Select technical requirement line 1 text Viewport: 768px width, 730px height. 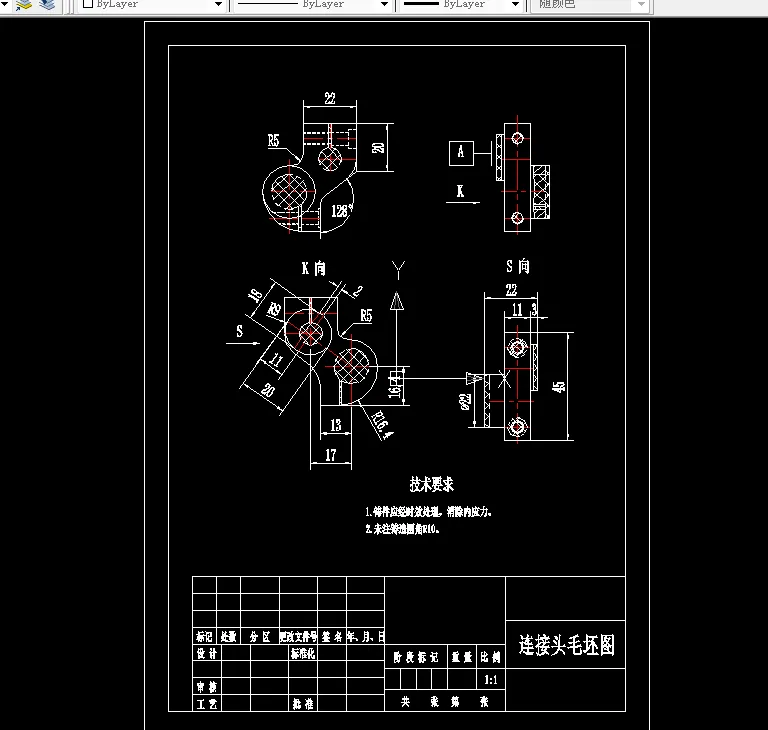[x=428, y=512]
